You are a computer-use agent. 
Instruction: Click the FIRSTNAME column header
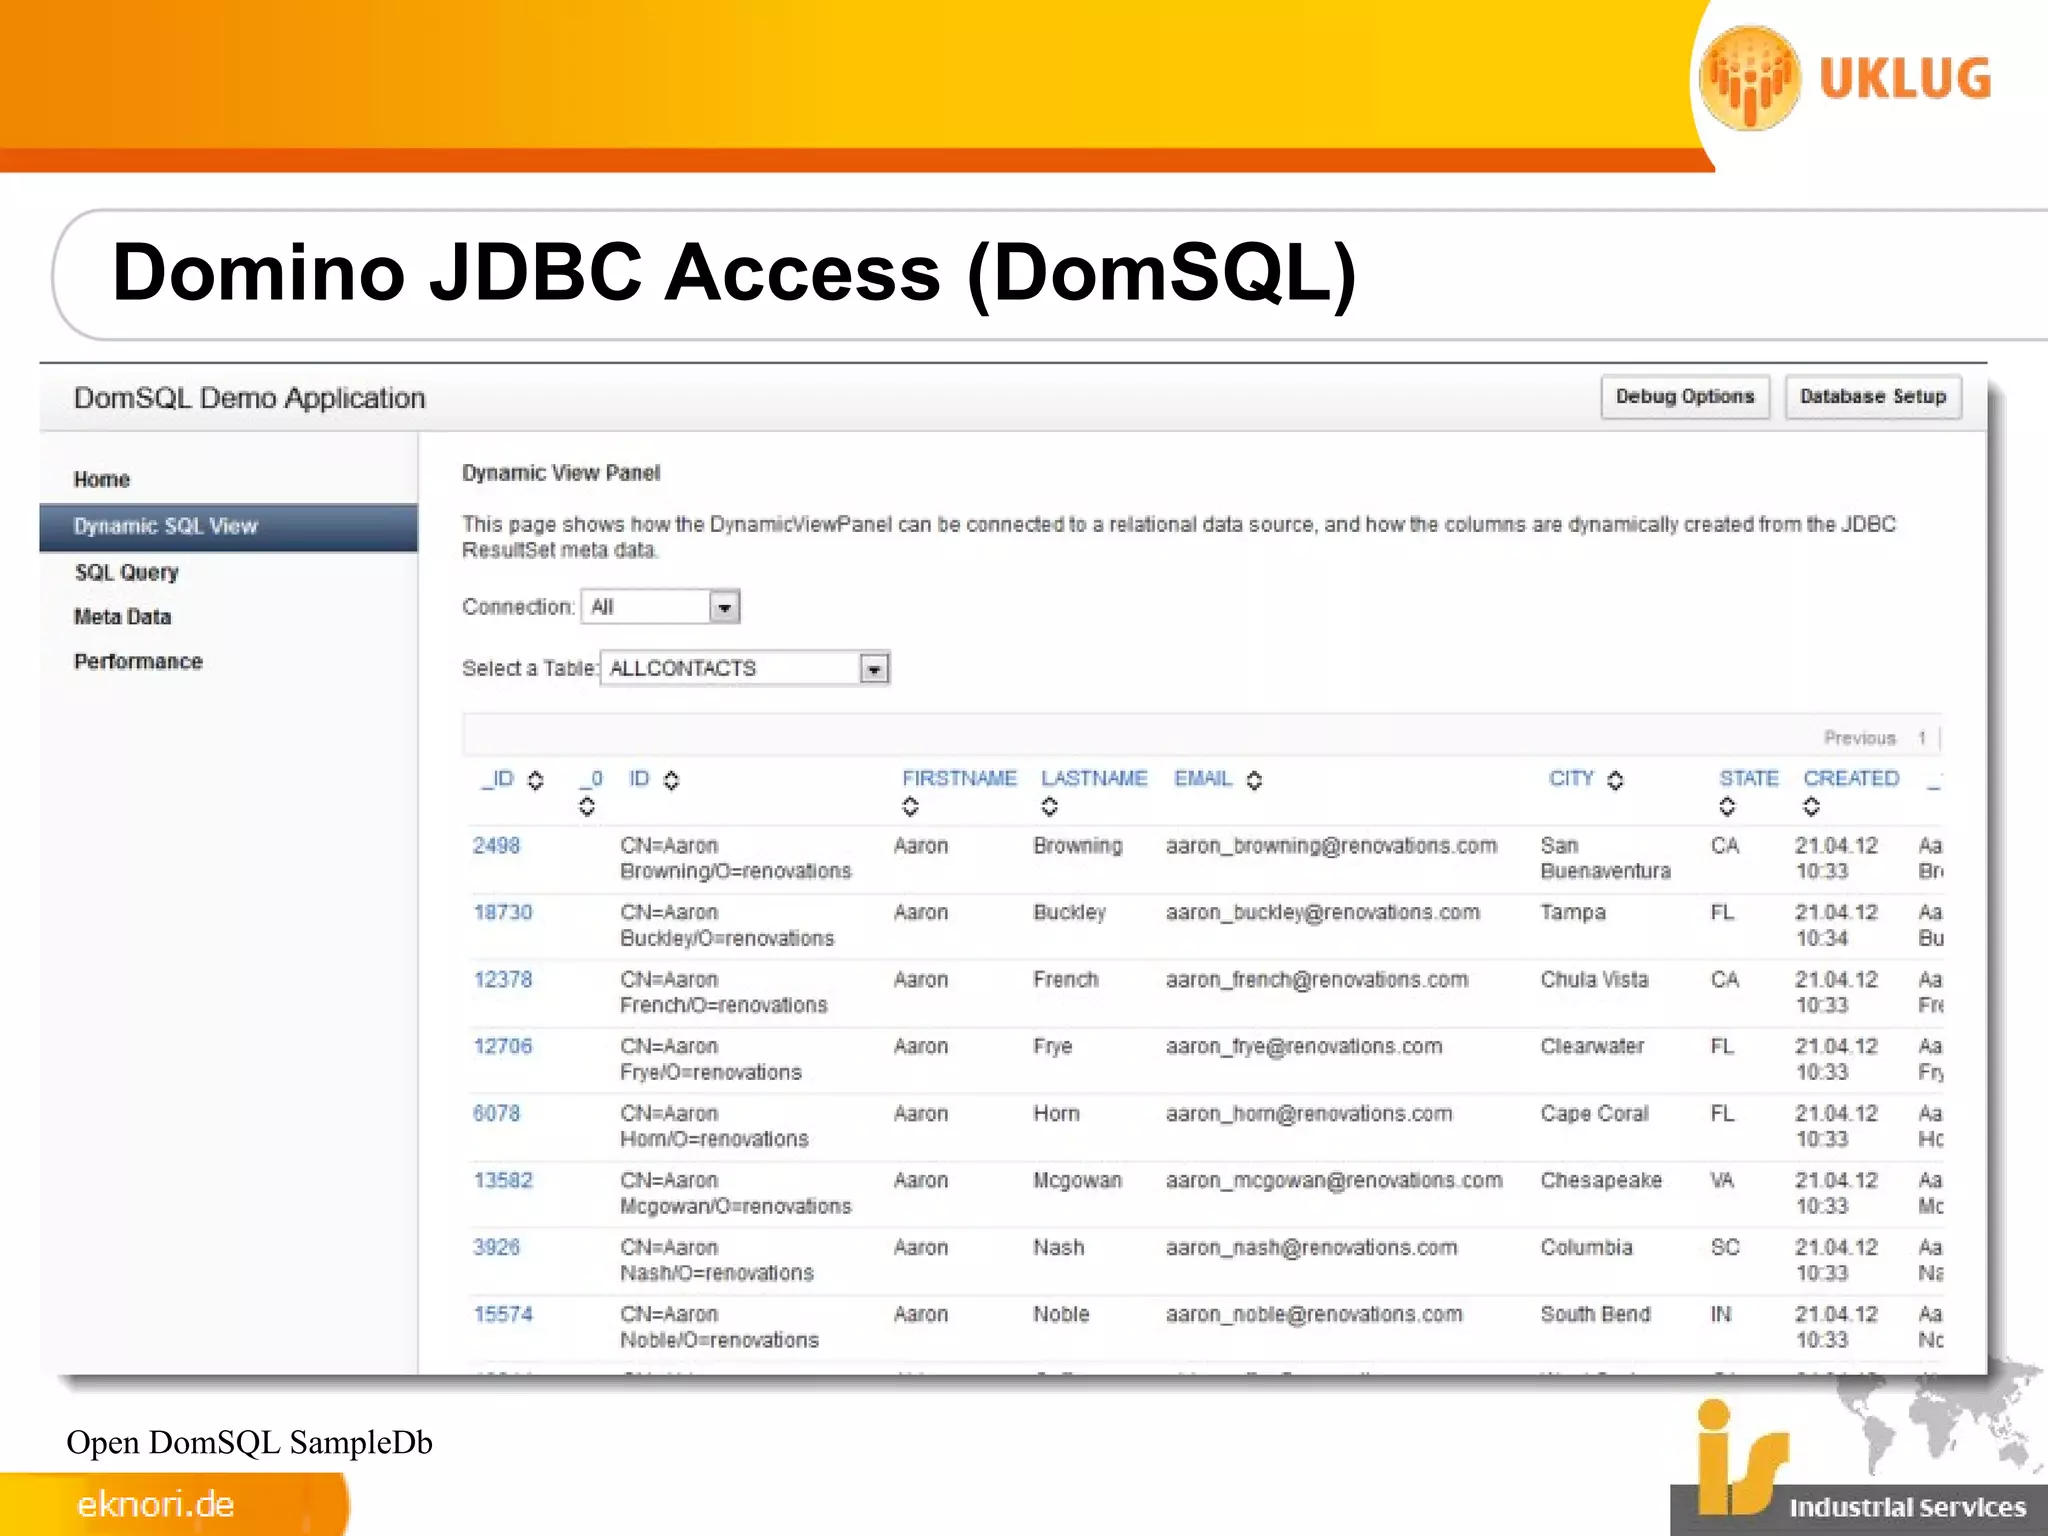(959, 779)
